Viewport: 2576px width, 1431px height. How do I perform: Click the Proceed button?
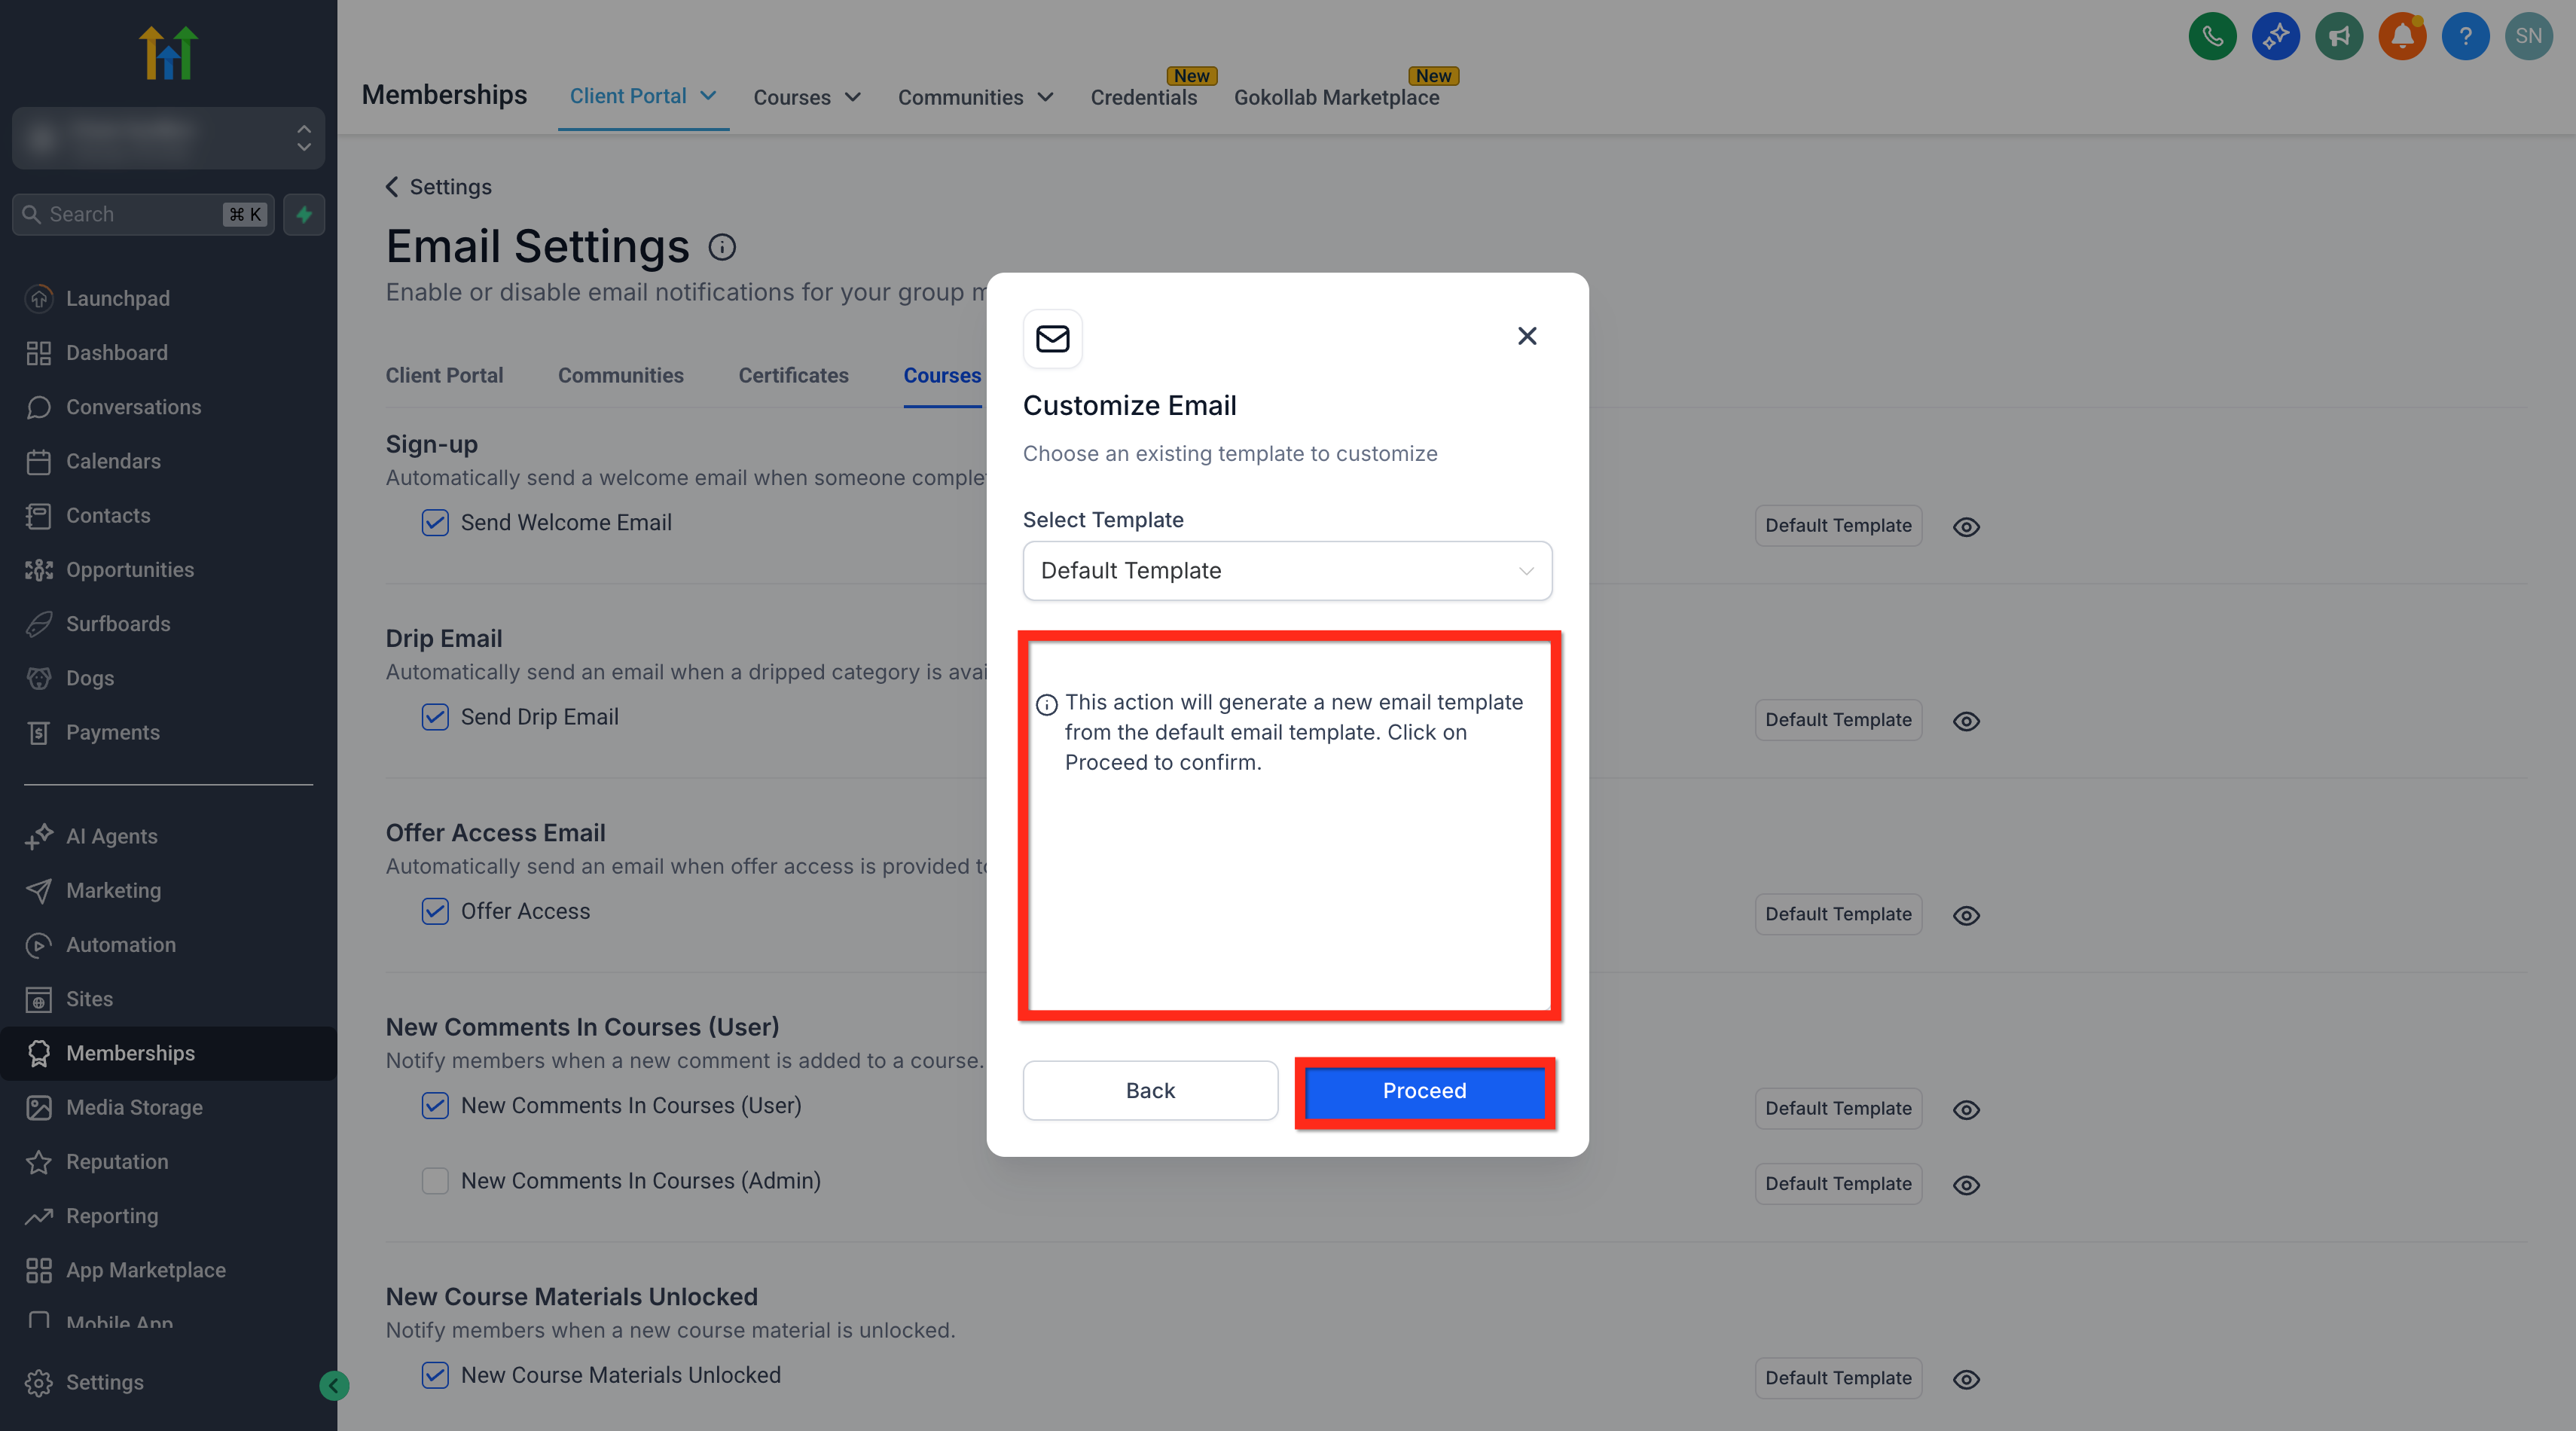(1424, 1091)
